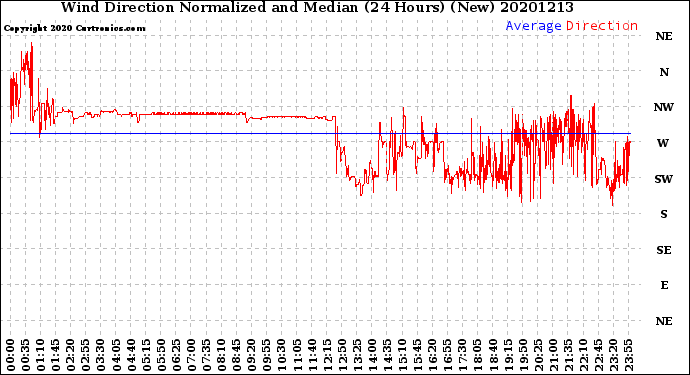Click the 05:50 time axis label
Screen dimensions: 690x375
click(x=161, y=354)
